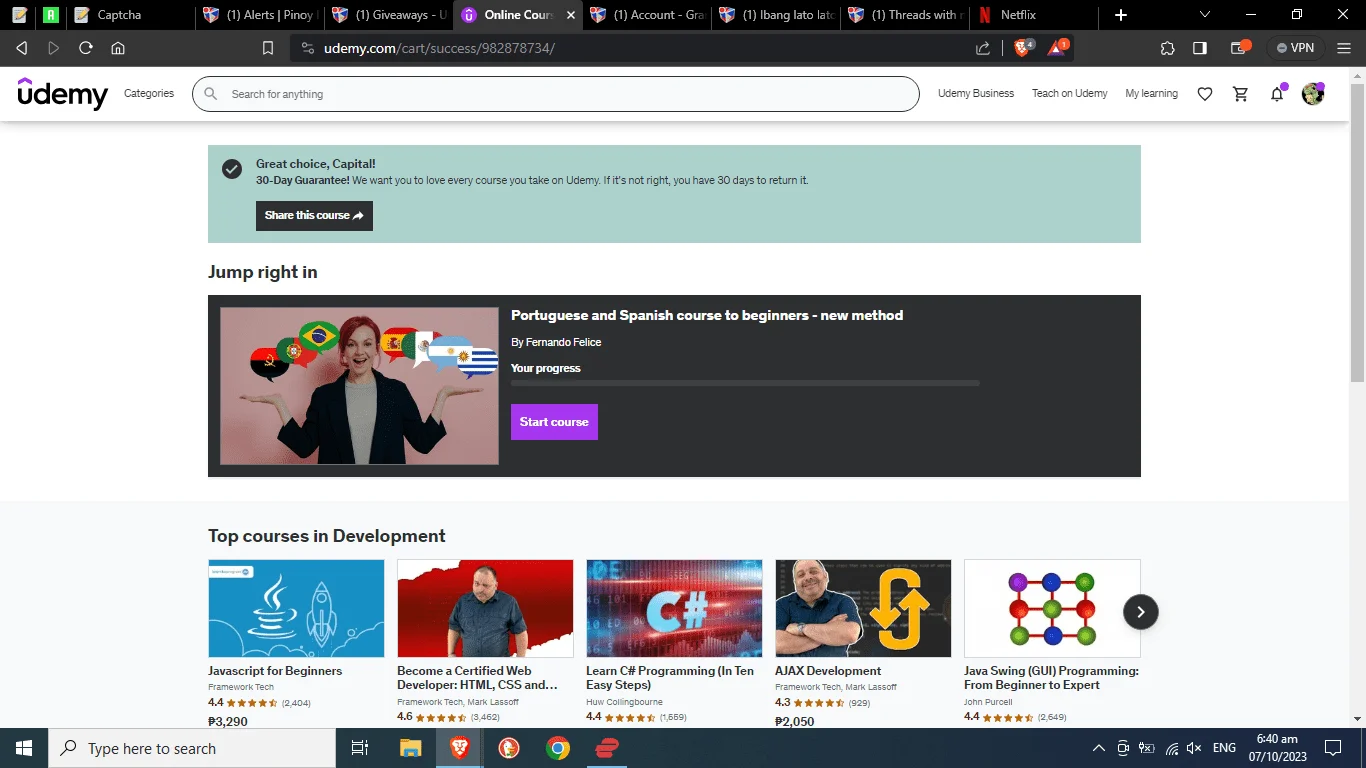Open Brave wallet icon

tap(1240, 47)
